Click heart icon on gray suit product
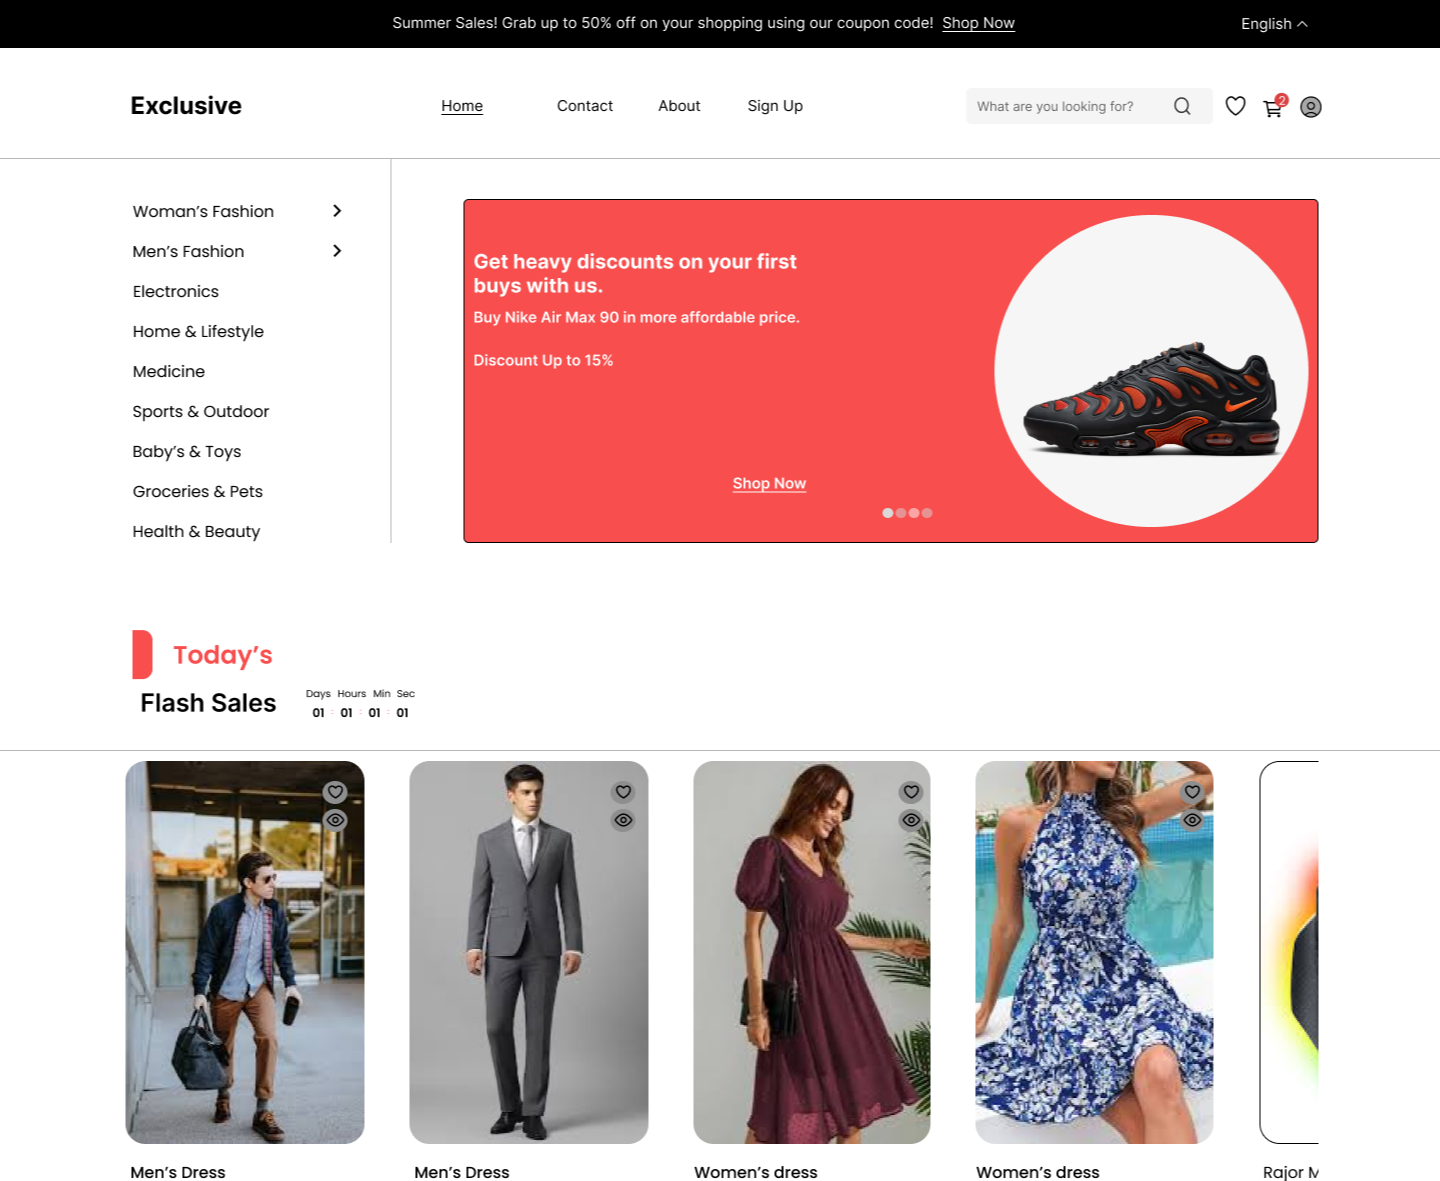 623,792
